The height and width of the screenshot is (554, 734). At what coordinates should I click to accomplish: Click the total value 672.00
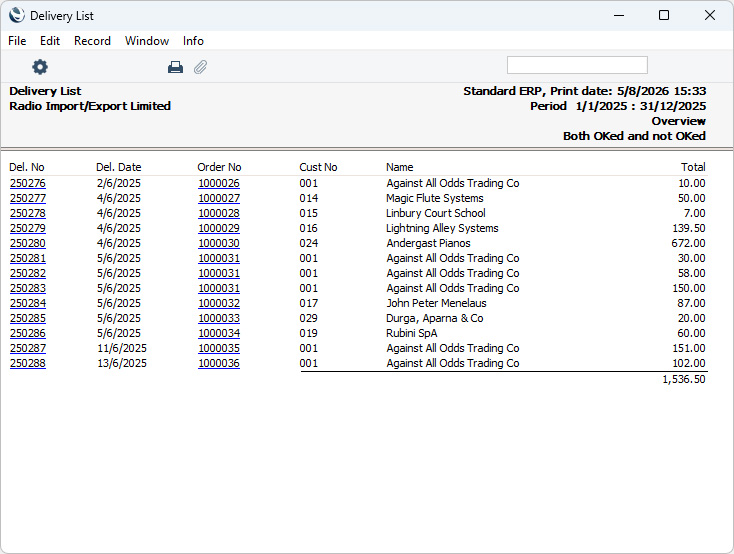pyautogui.click(x=688, y=243)
